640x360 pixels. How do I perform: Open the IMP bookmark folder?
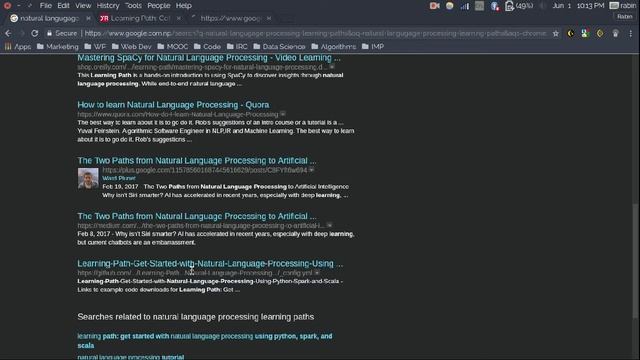[373, 47]
